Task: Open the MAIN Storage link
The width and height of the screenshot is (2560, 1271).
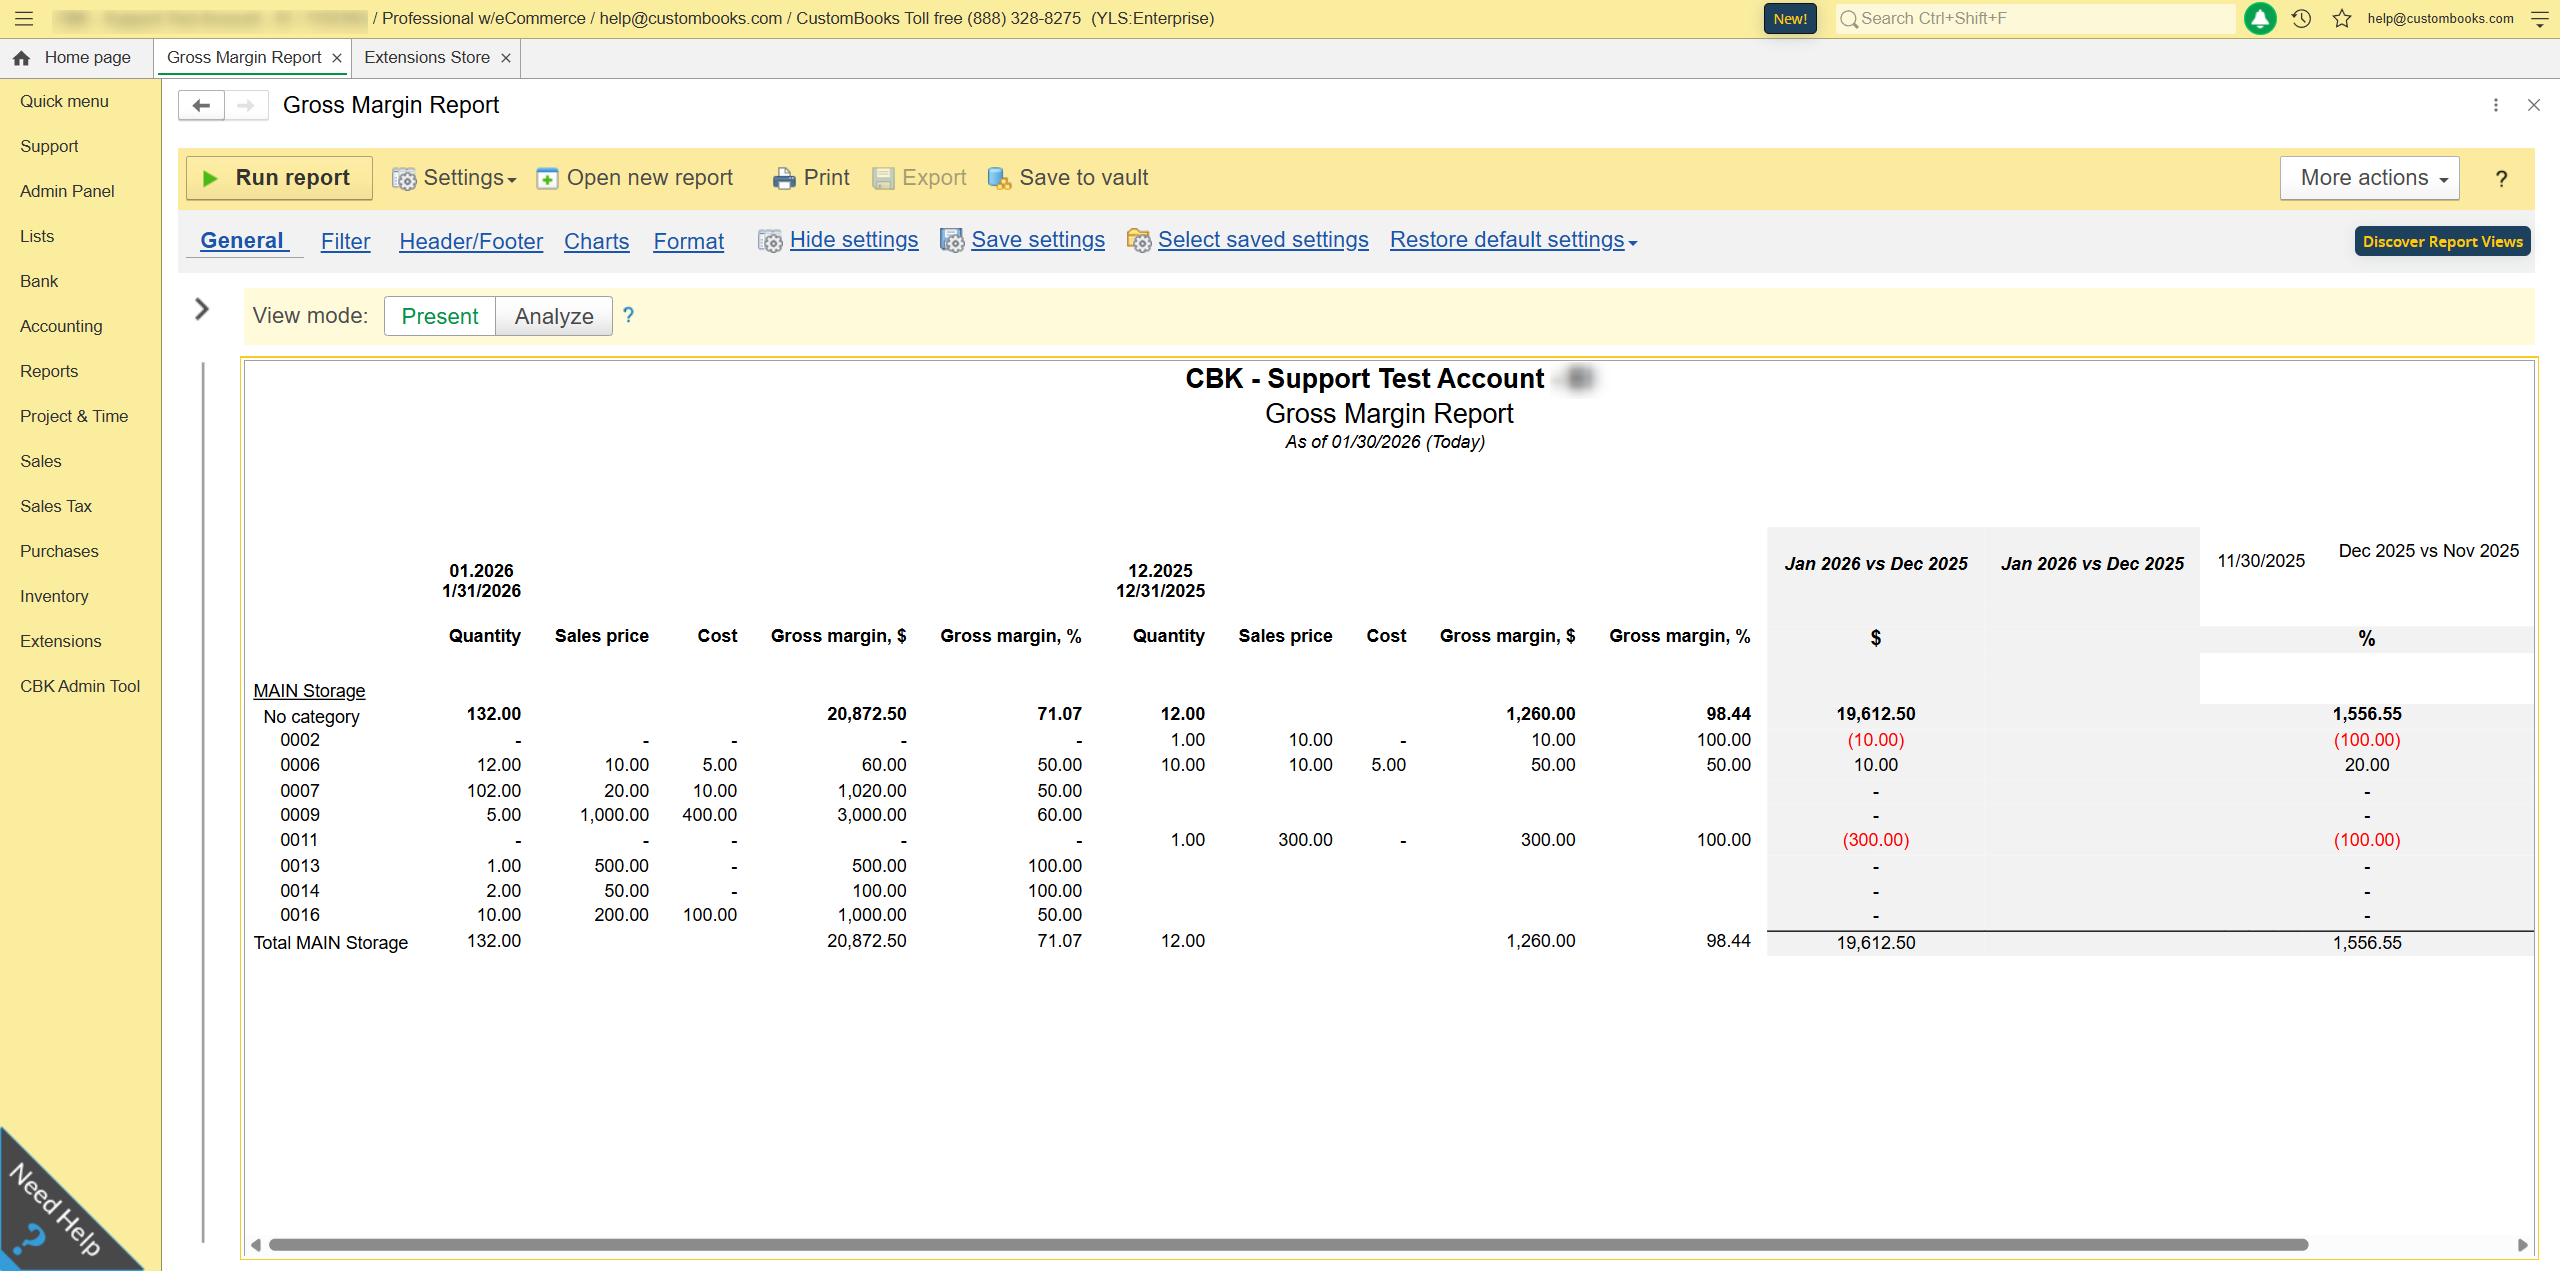Action: tap(309, 691)
